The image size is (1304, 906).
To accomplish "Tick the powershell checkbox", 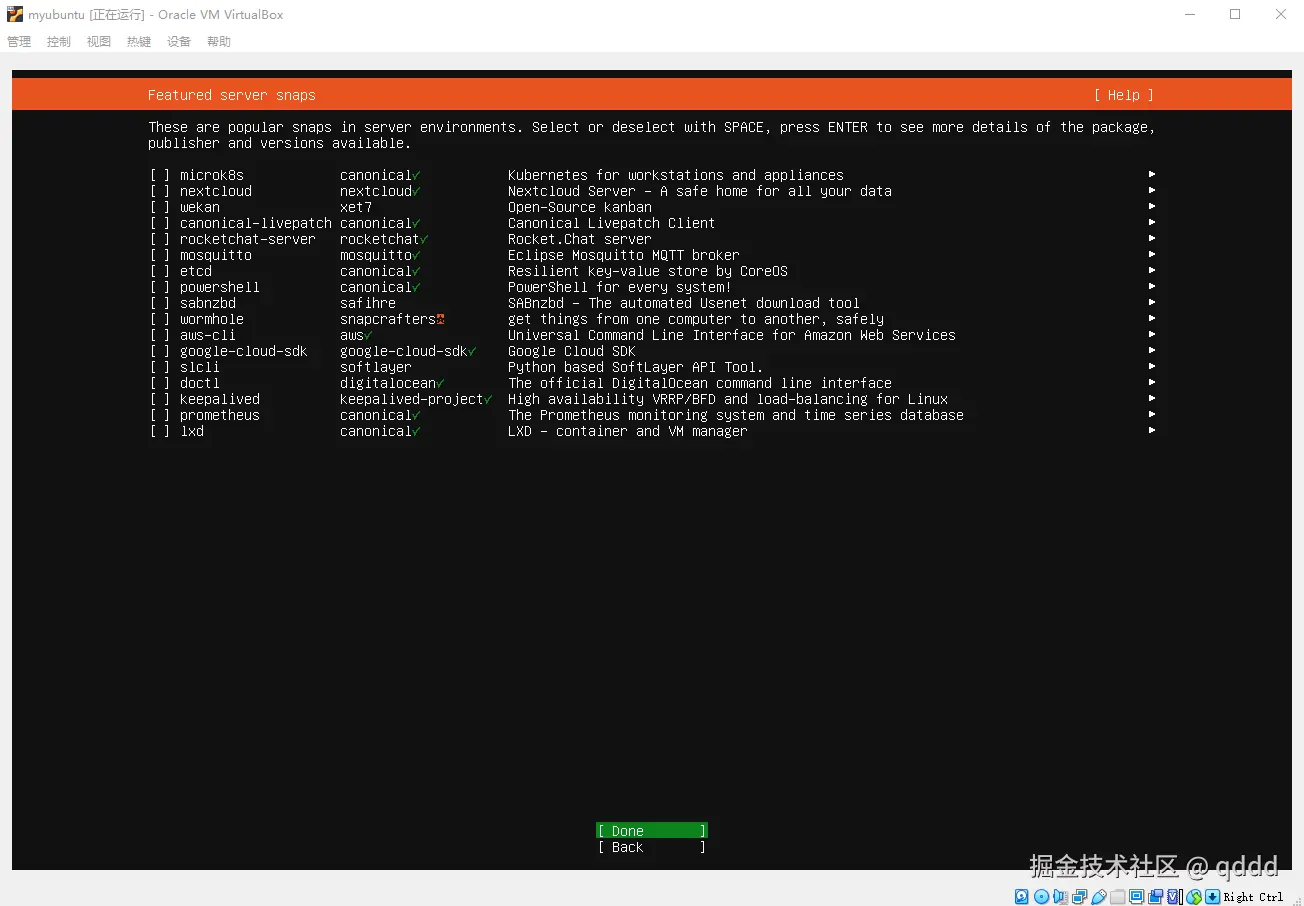I will point(160,287).
